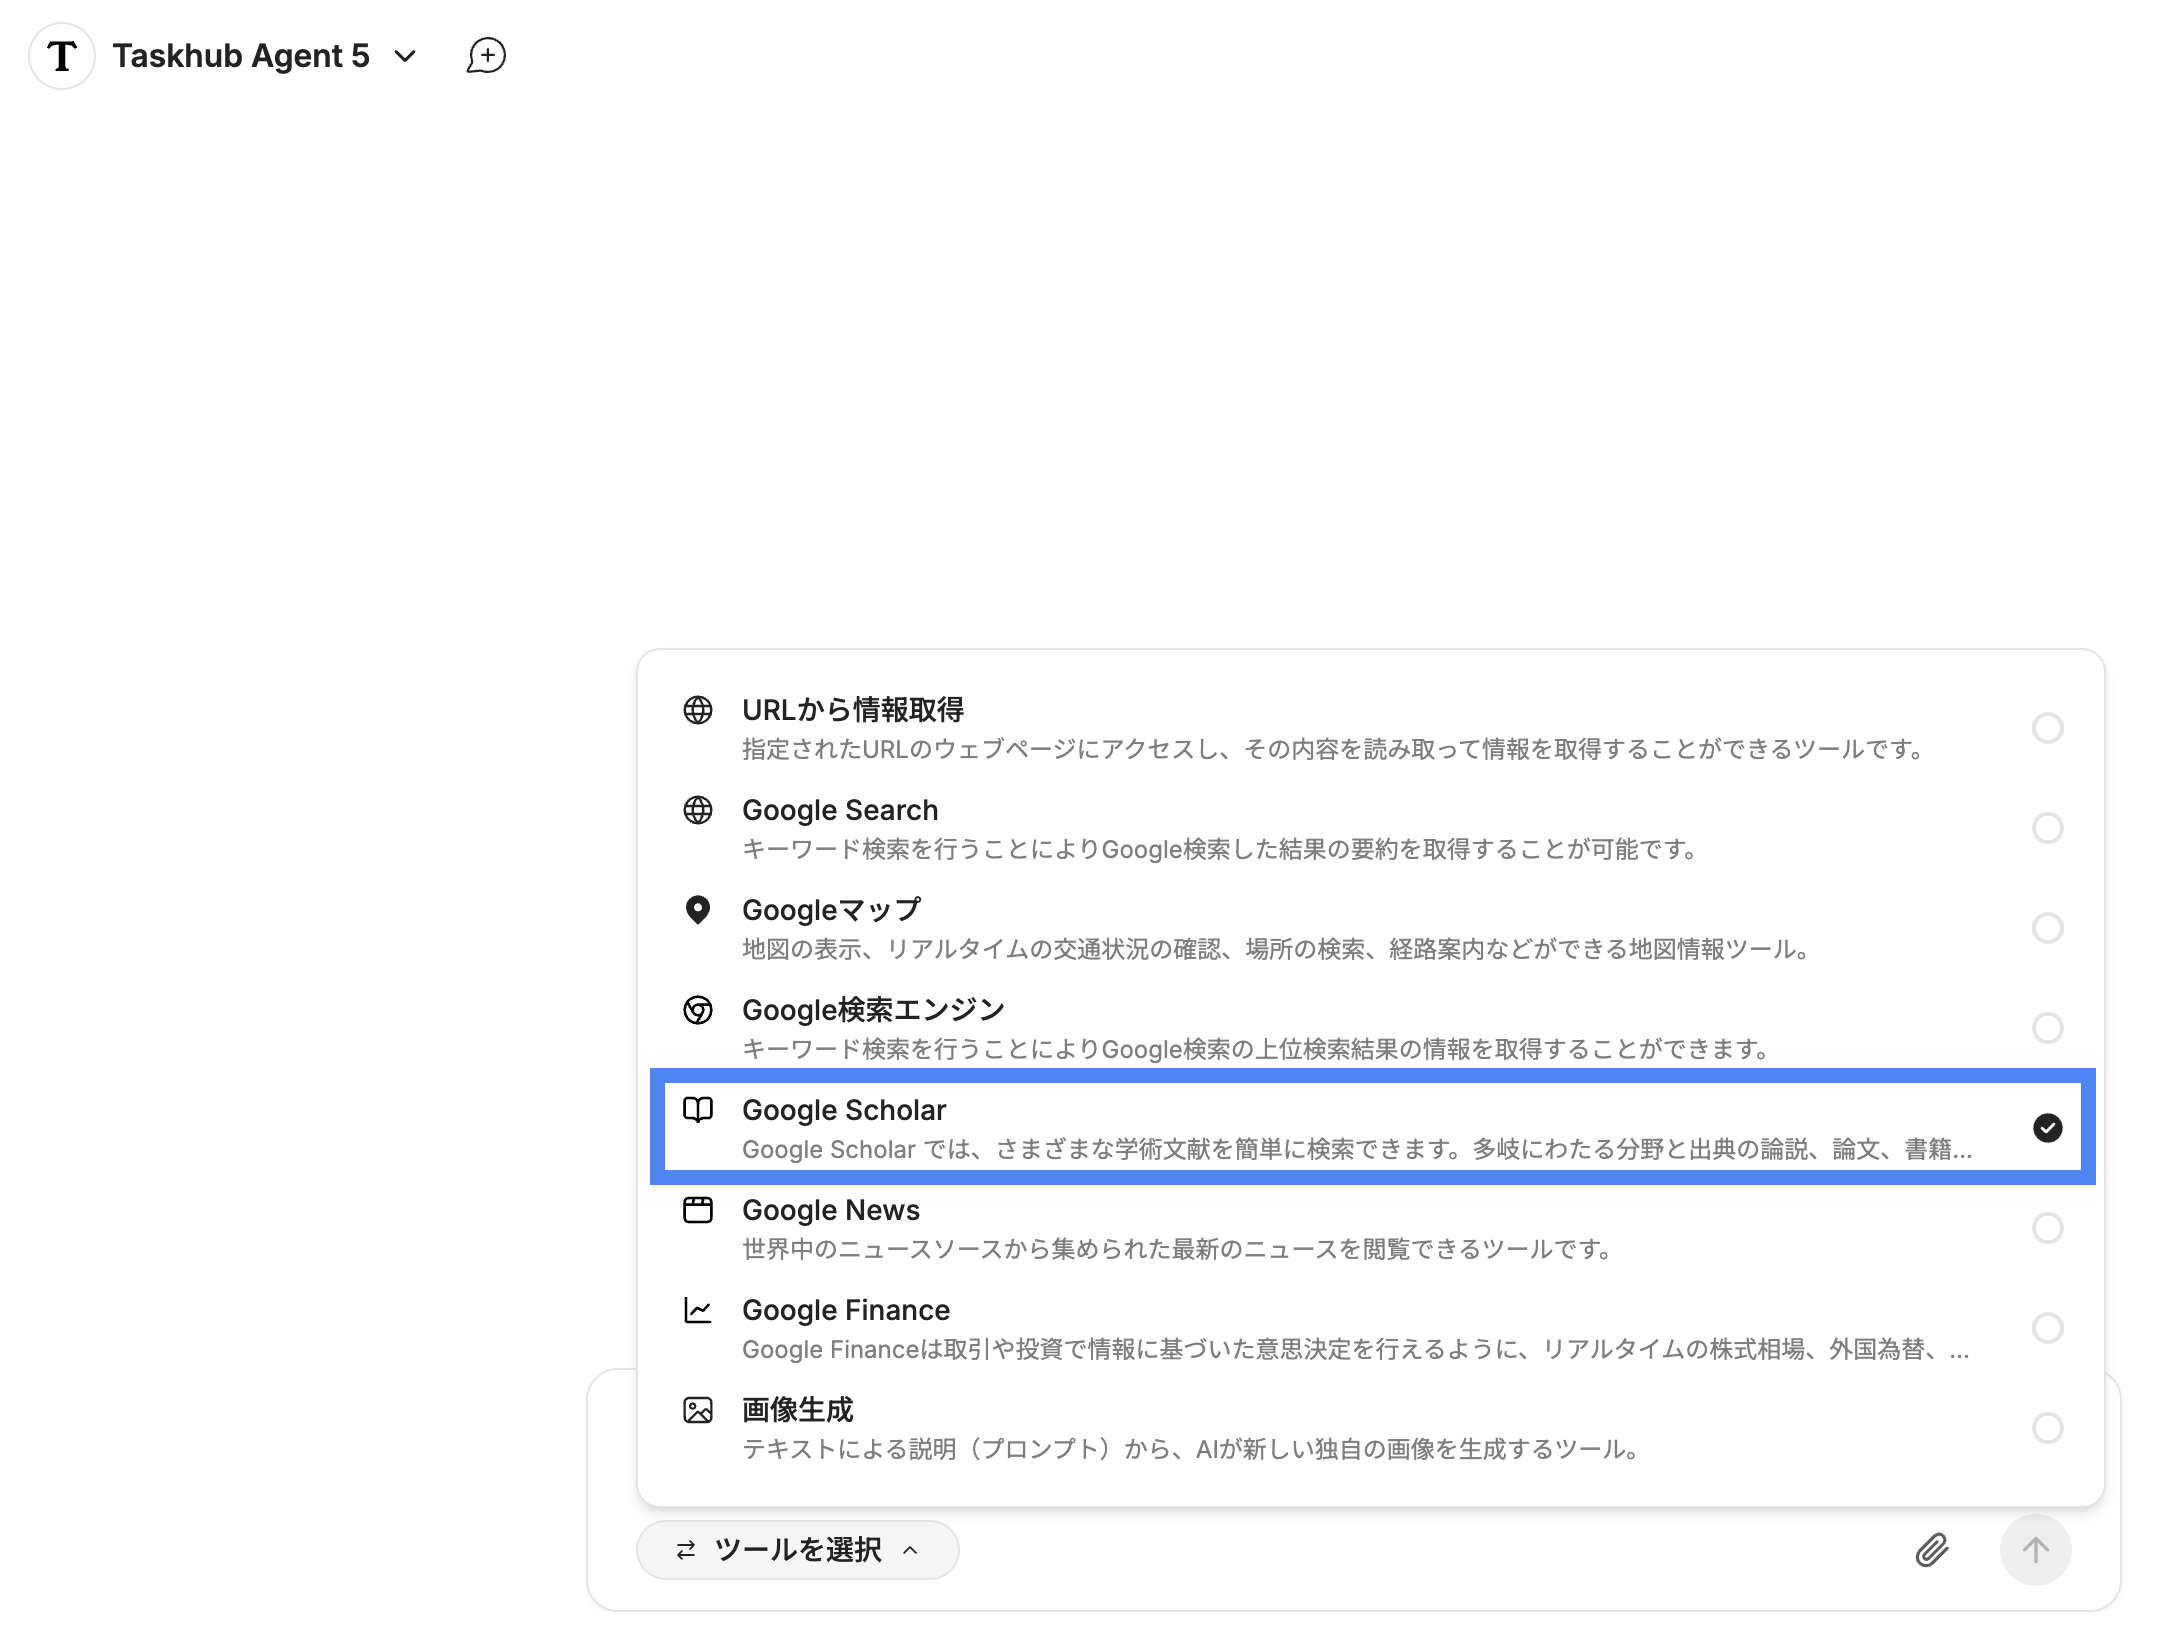Click the Google News calendar icon
This screenshot has height=1636, width=2162.
pos(697,1210)
